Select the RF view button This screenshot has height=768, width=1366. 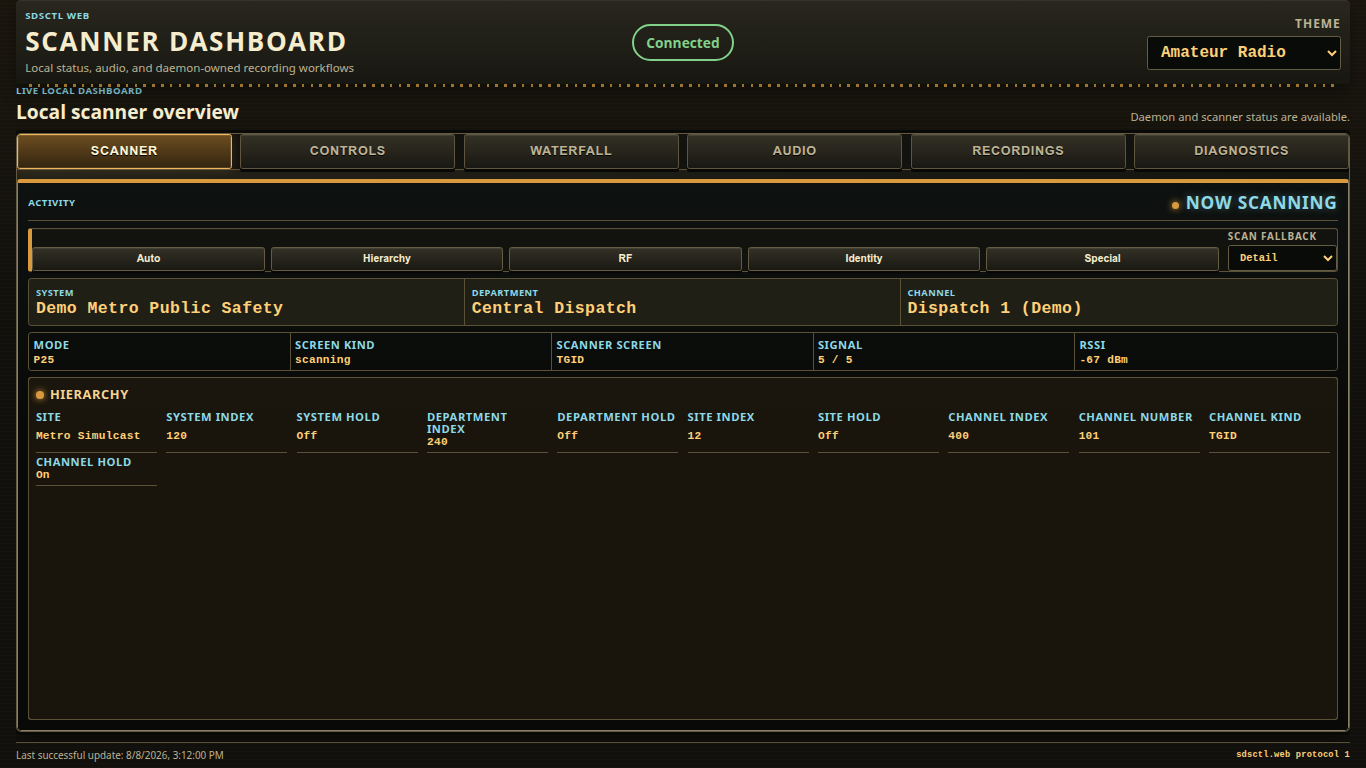pyautogui.click(x=625, y=259)
